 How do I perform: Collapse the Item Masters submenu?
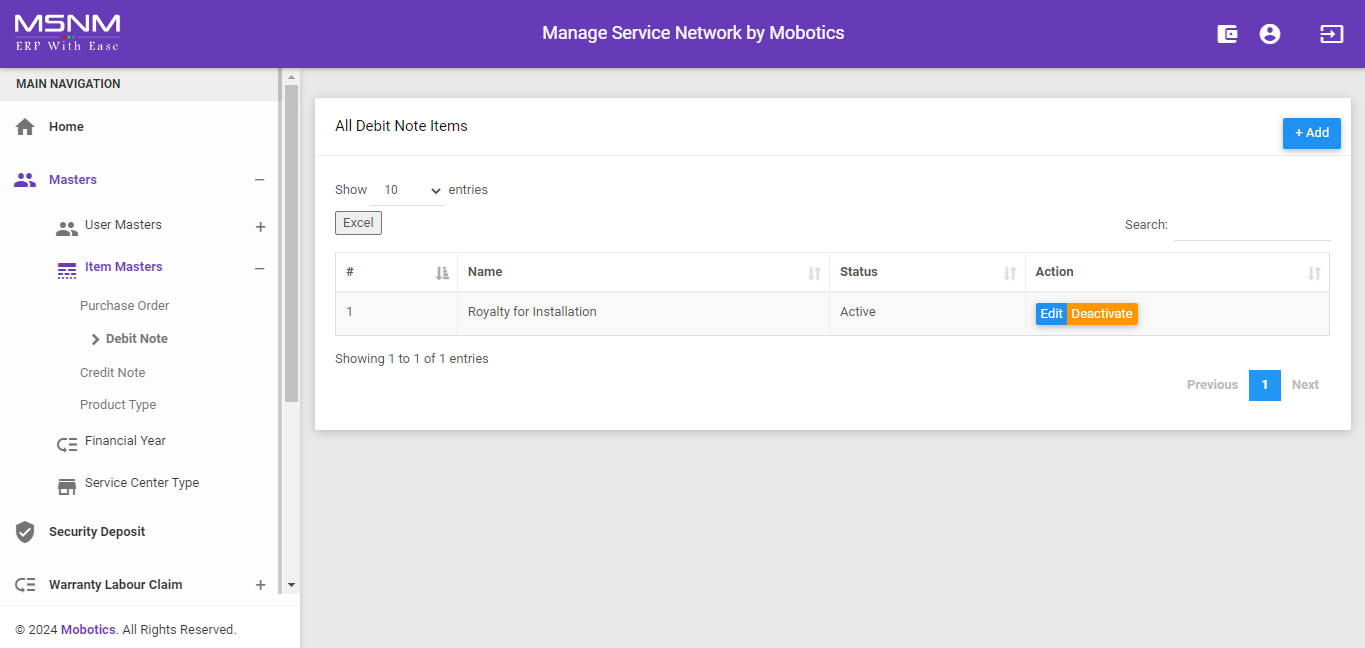259,268
